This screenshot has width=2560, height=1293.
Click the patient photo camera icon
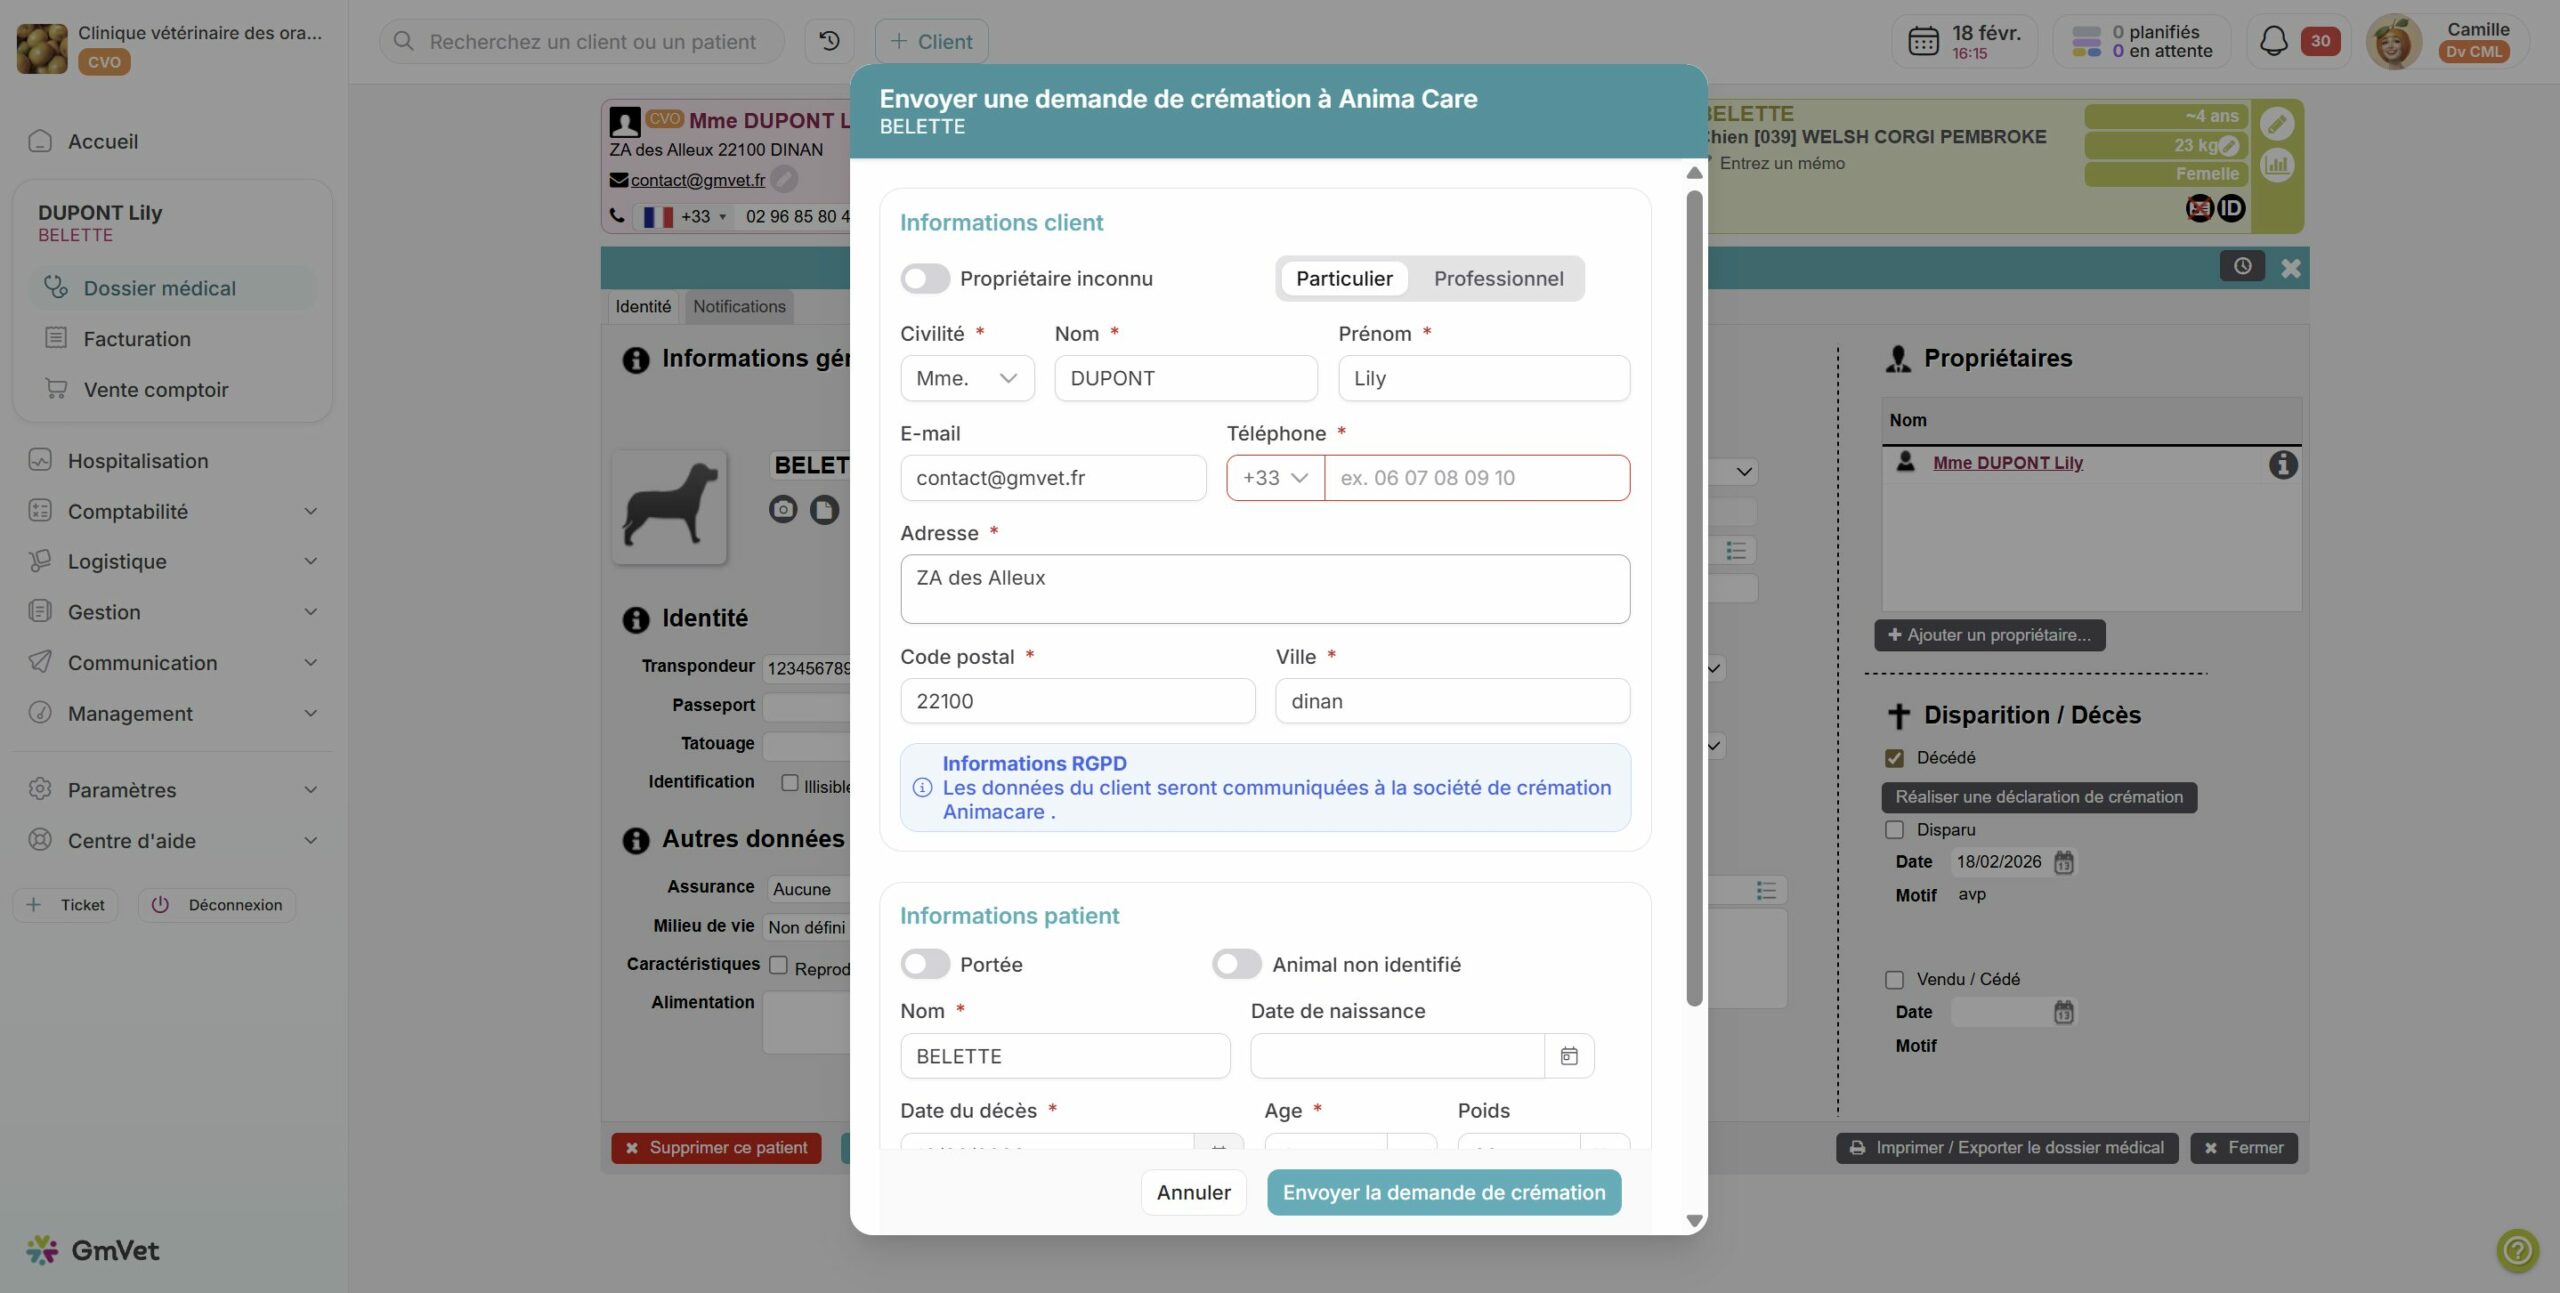click(782, 510)
